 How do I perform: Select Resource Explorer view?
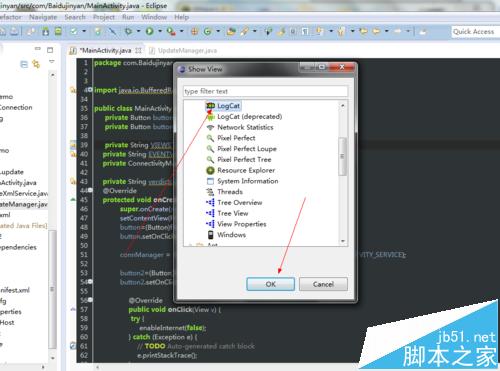pyautogui.click(x=241, y=170)
